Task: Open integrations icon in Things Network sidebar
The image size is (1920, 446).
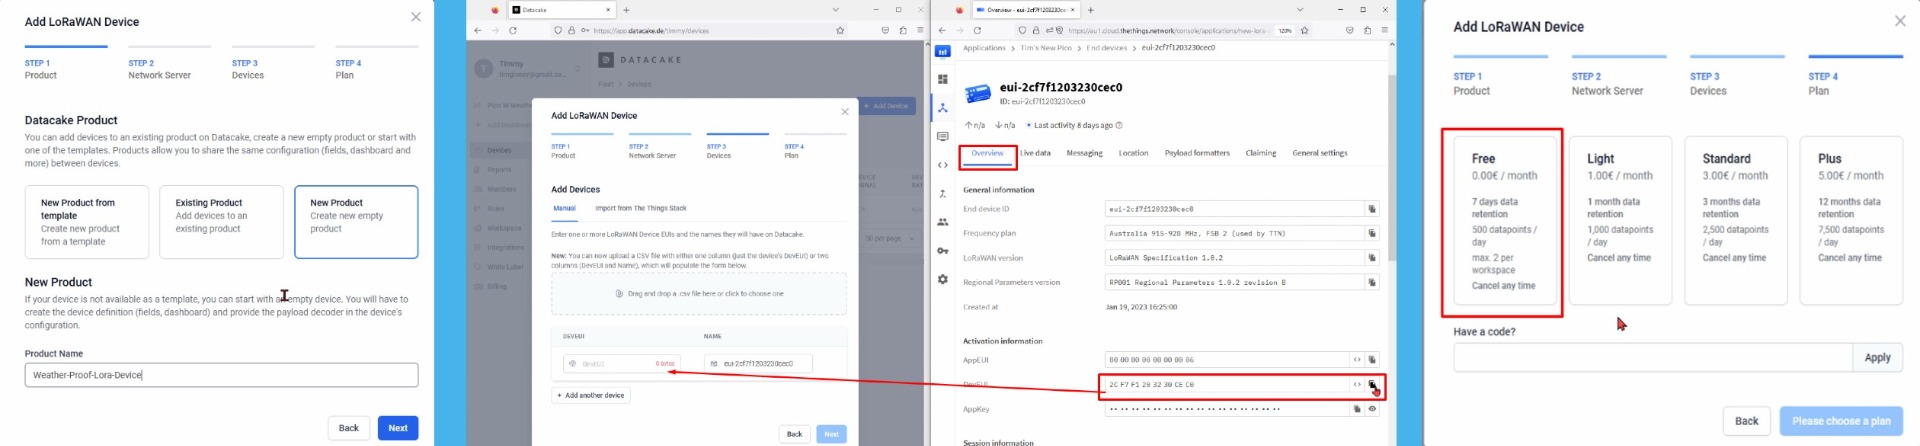Action: coord(942,193)
